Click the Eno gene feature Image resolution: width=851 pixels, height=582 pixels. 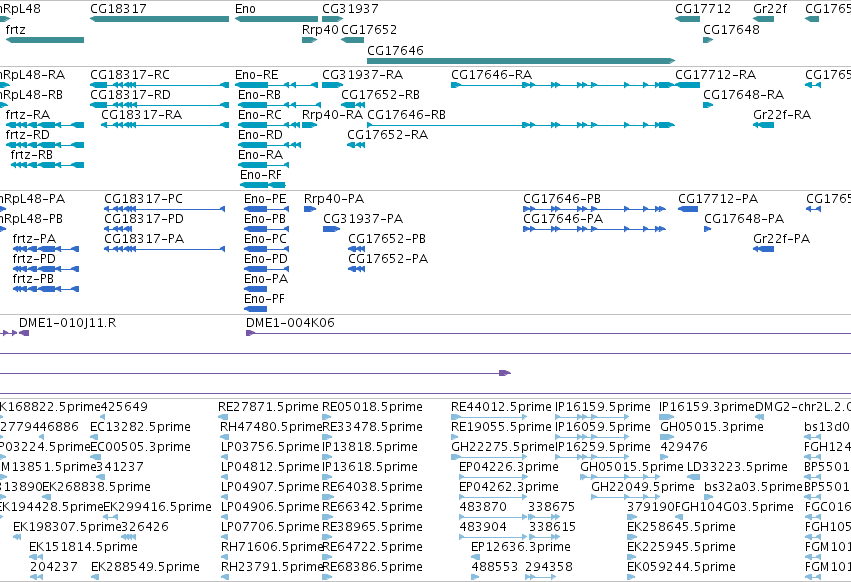pyautogui.click(x=276, y=19)
